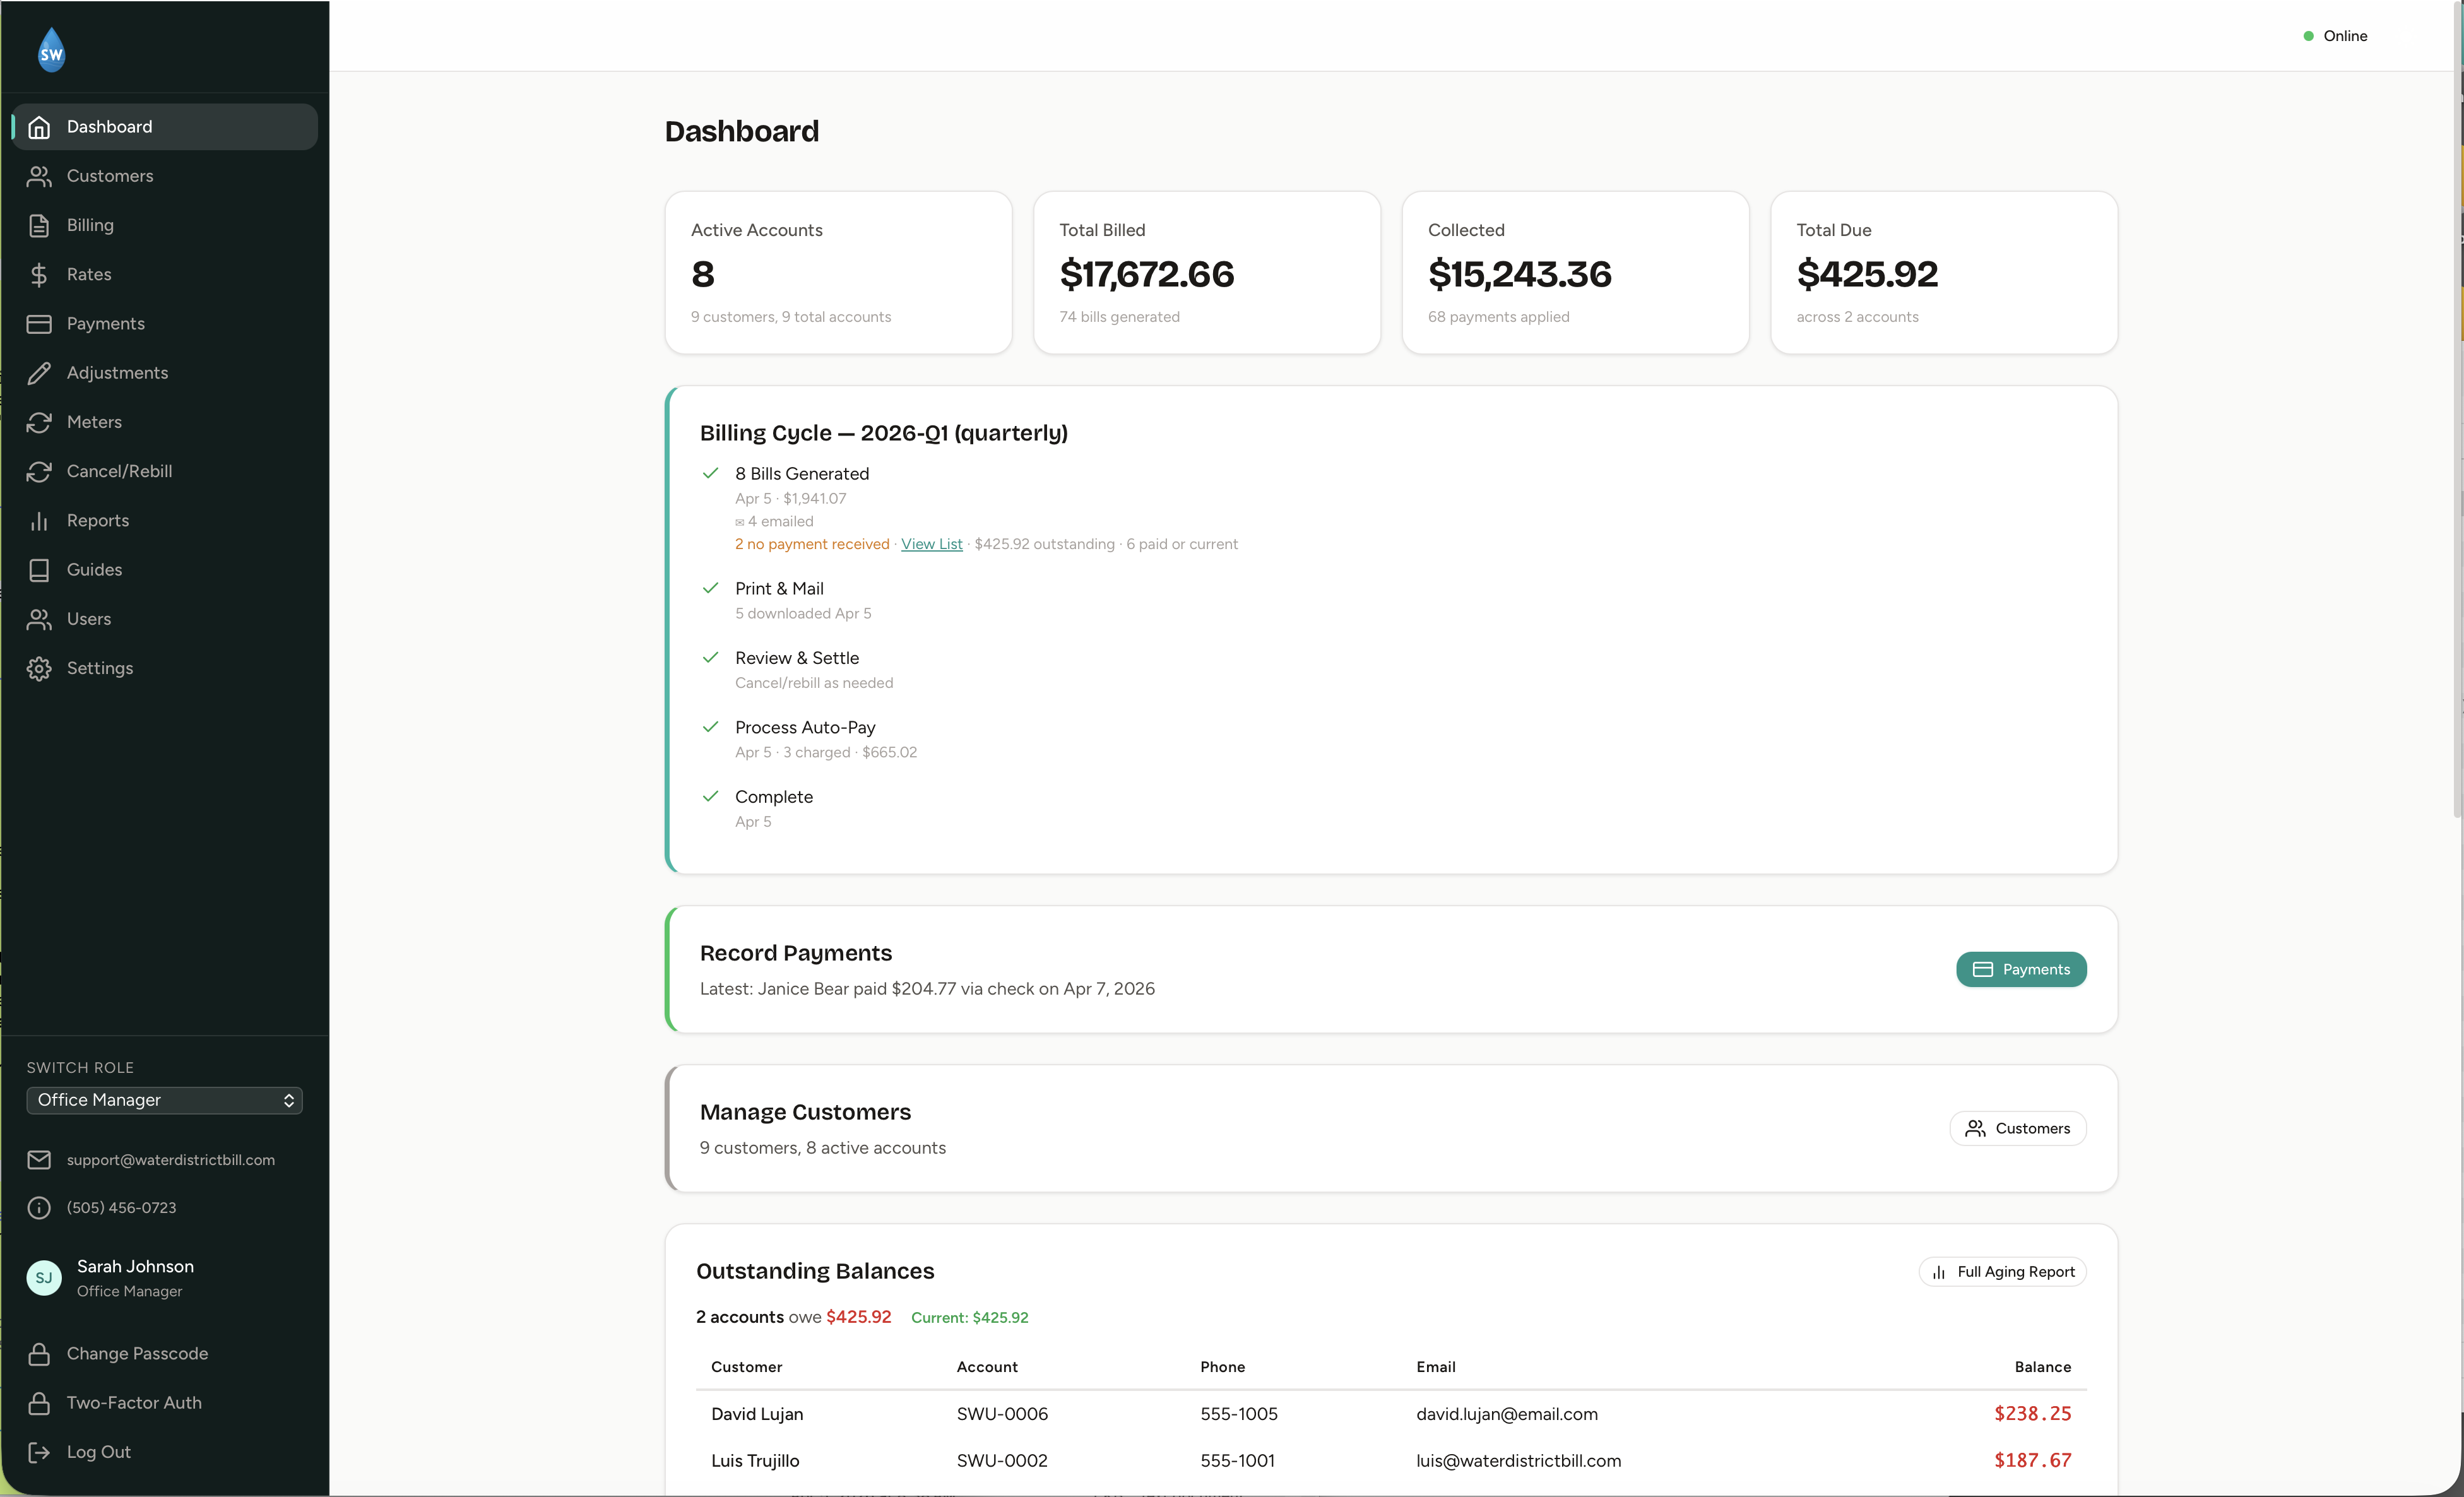
Task: Click account number SWU-0006
Action: [1002, 1414]
